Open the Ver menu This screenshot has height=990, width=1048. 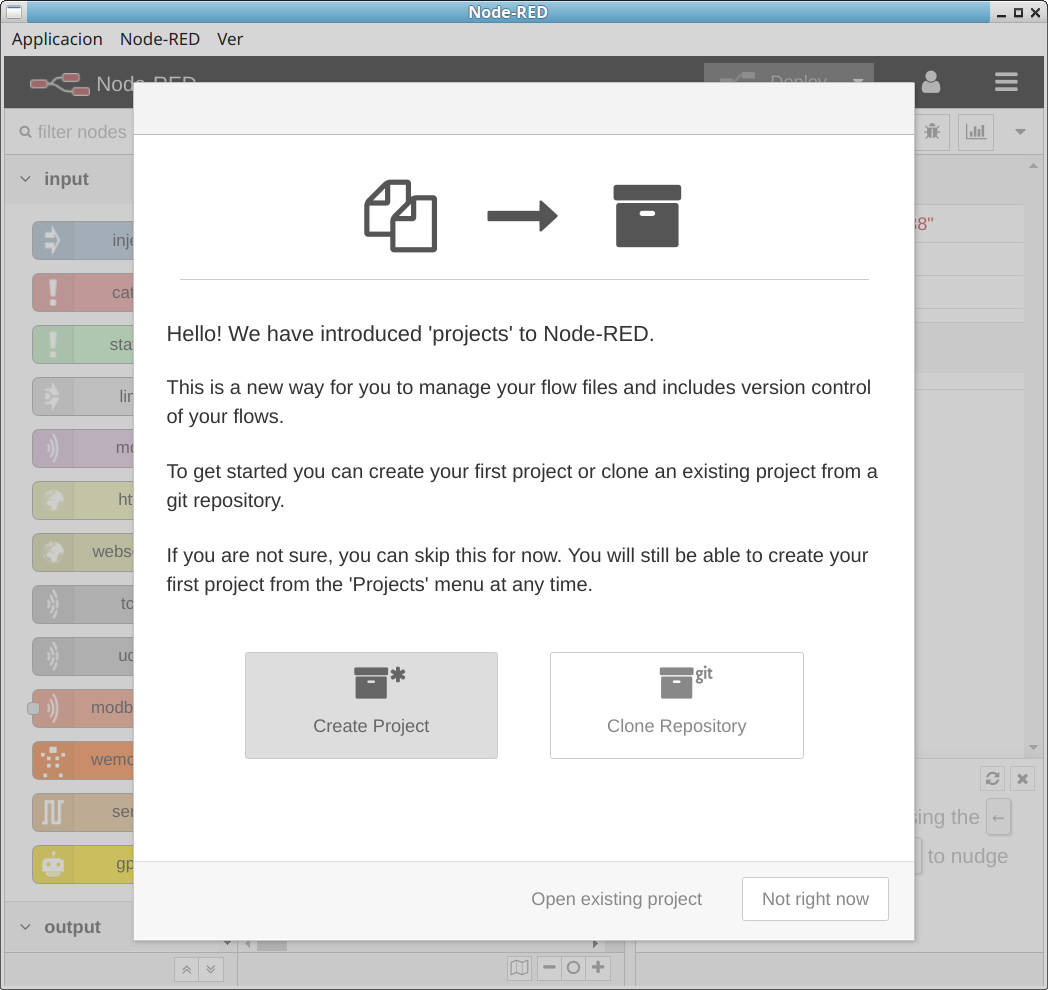tap(230, 39)
